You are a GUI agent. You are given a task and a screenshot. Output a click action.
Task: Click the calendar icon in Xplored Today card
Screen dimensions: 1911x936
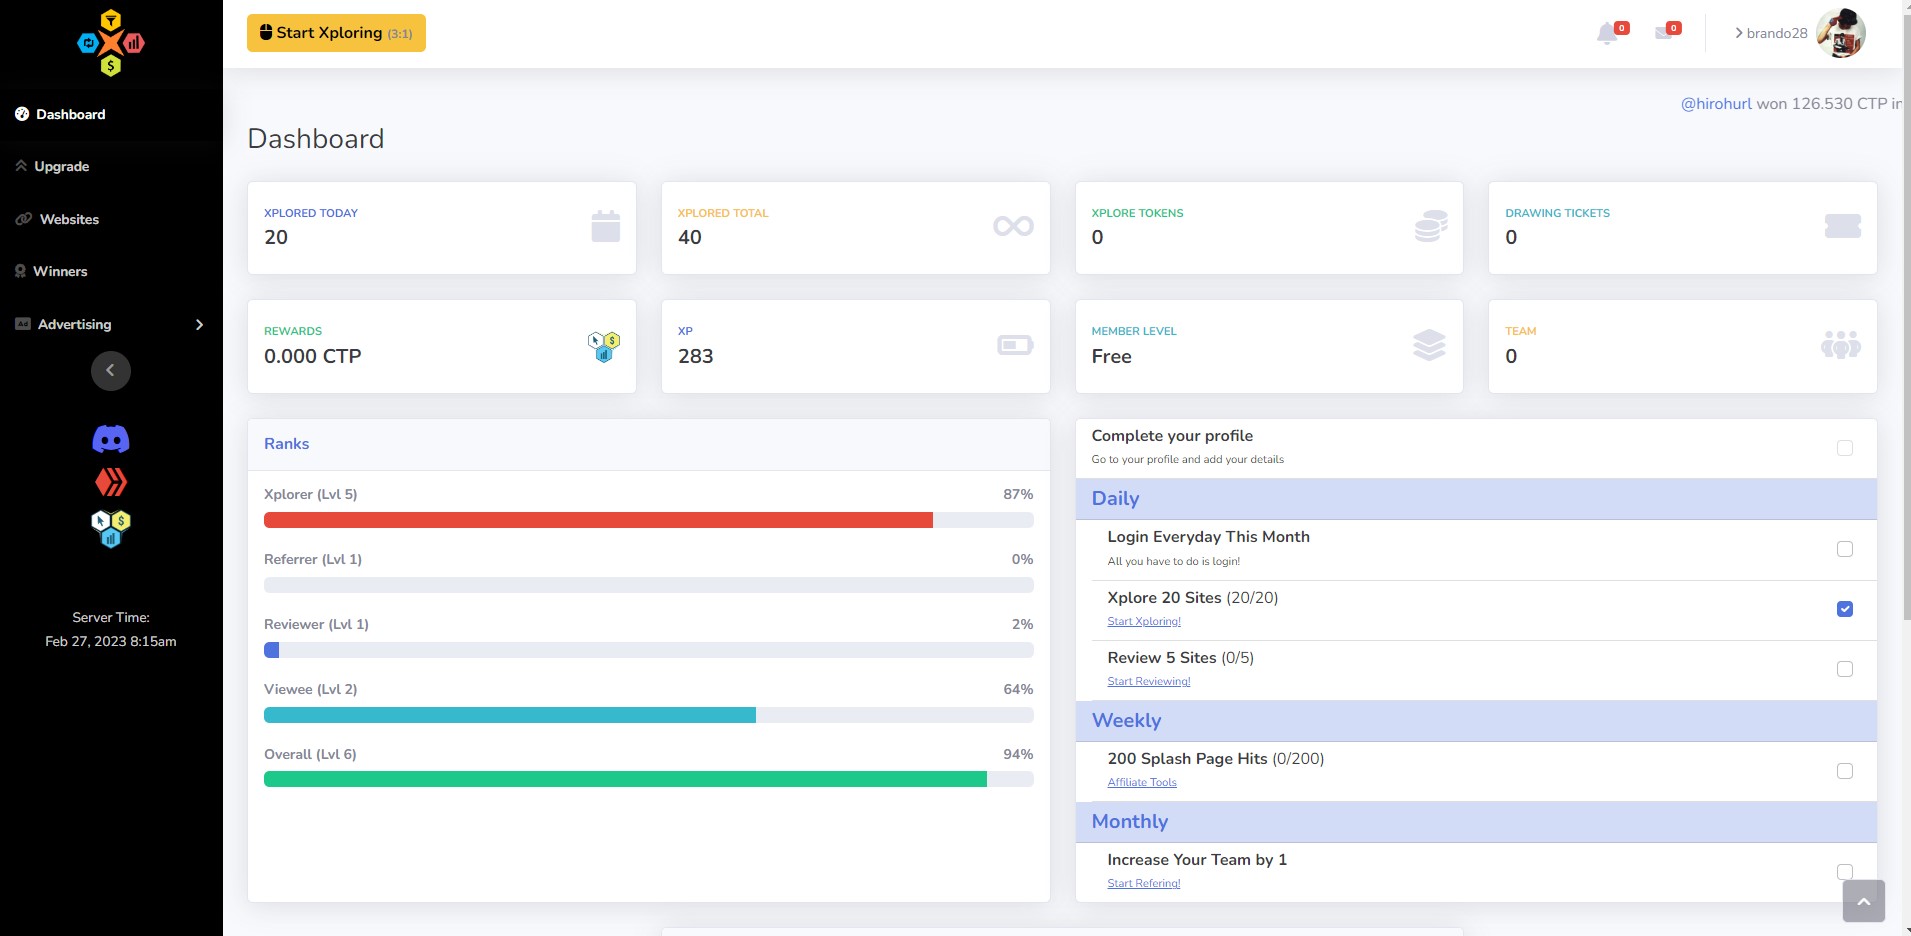(x=606, y=227)
